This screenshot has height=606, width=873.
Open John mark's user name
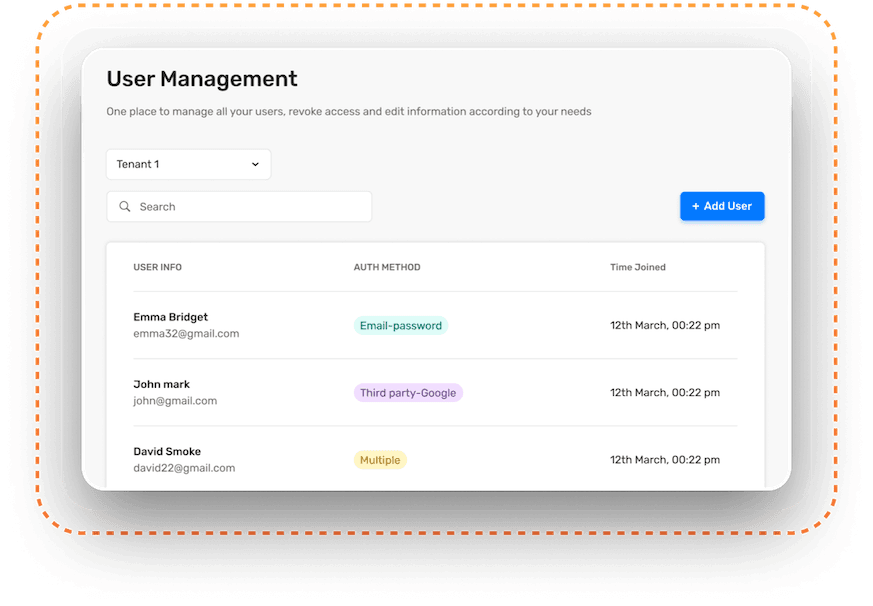(x=161, y=384)
